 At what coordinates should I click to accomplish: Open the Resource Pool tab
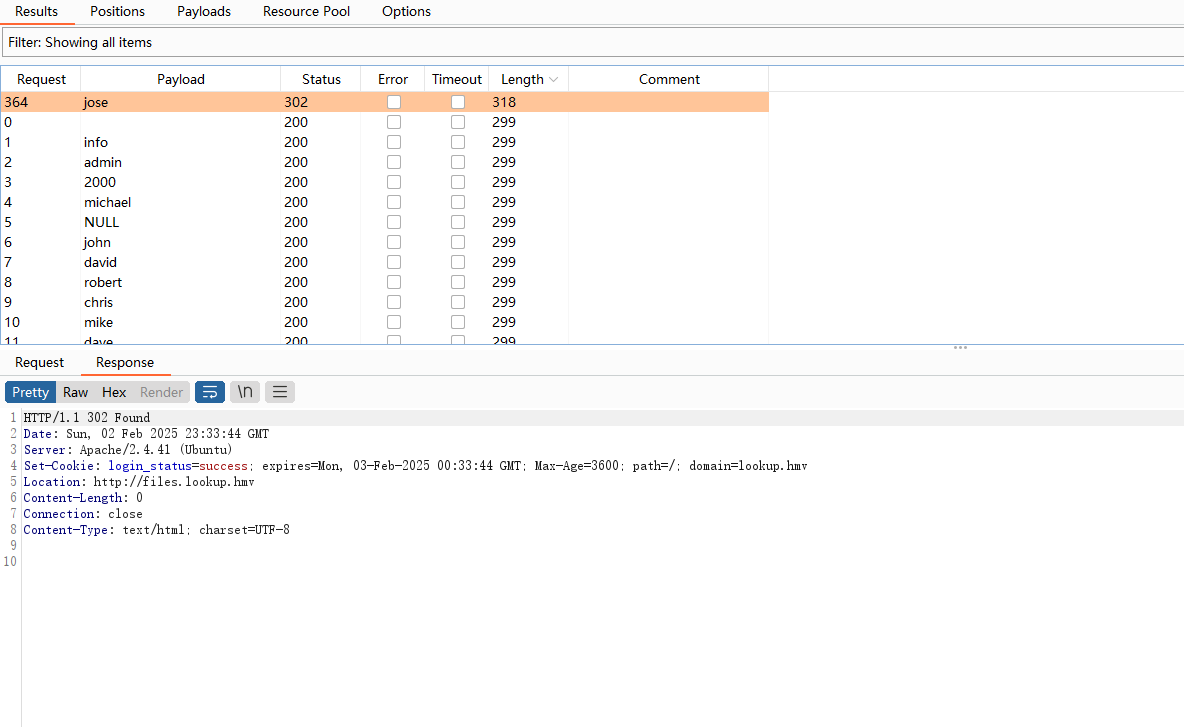click(306, 12)
